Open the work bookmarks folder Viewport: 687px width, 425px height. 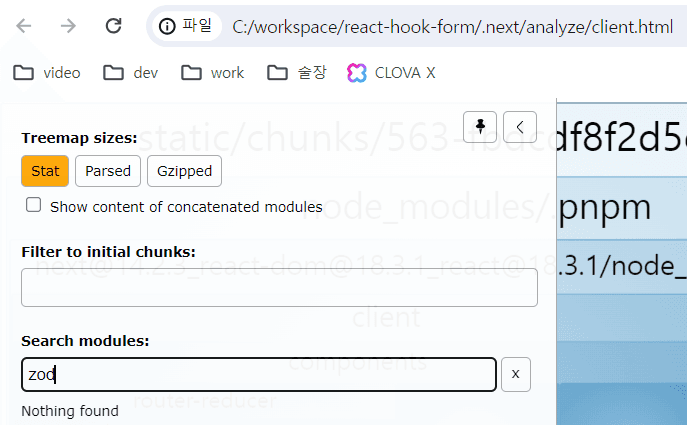point(213,72)
